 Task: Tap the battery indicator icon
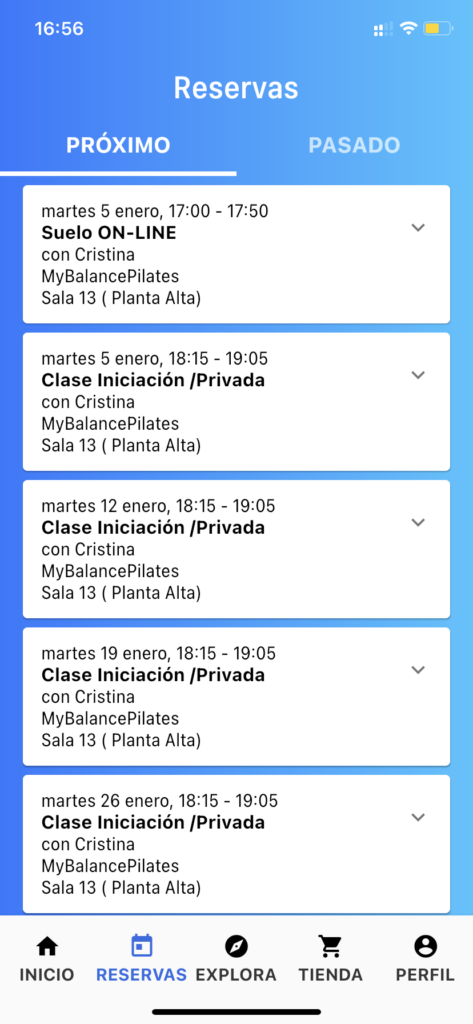pyautogui.click(x=437, y=29)
